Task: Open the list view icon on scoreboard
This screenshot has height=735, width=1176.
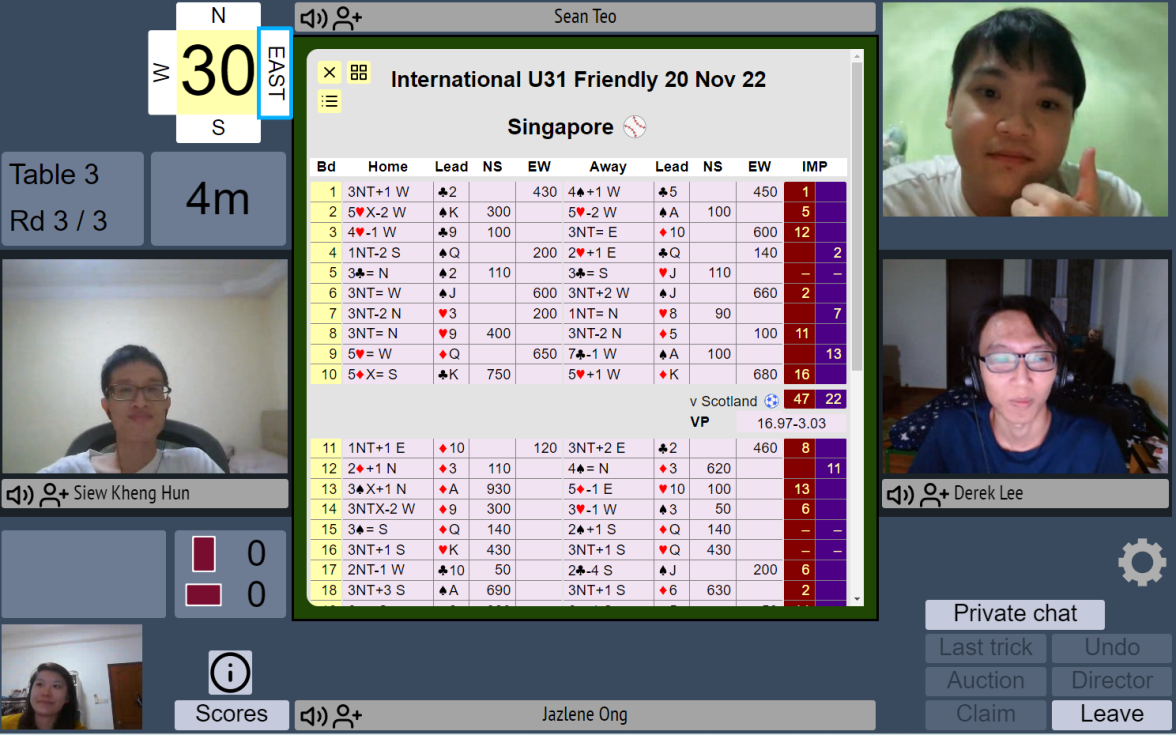Action: tap(329, 101)
